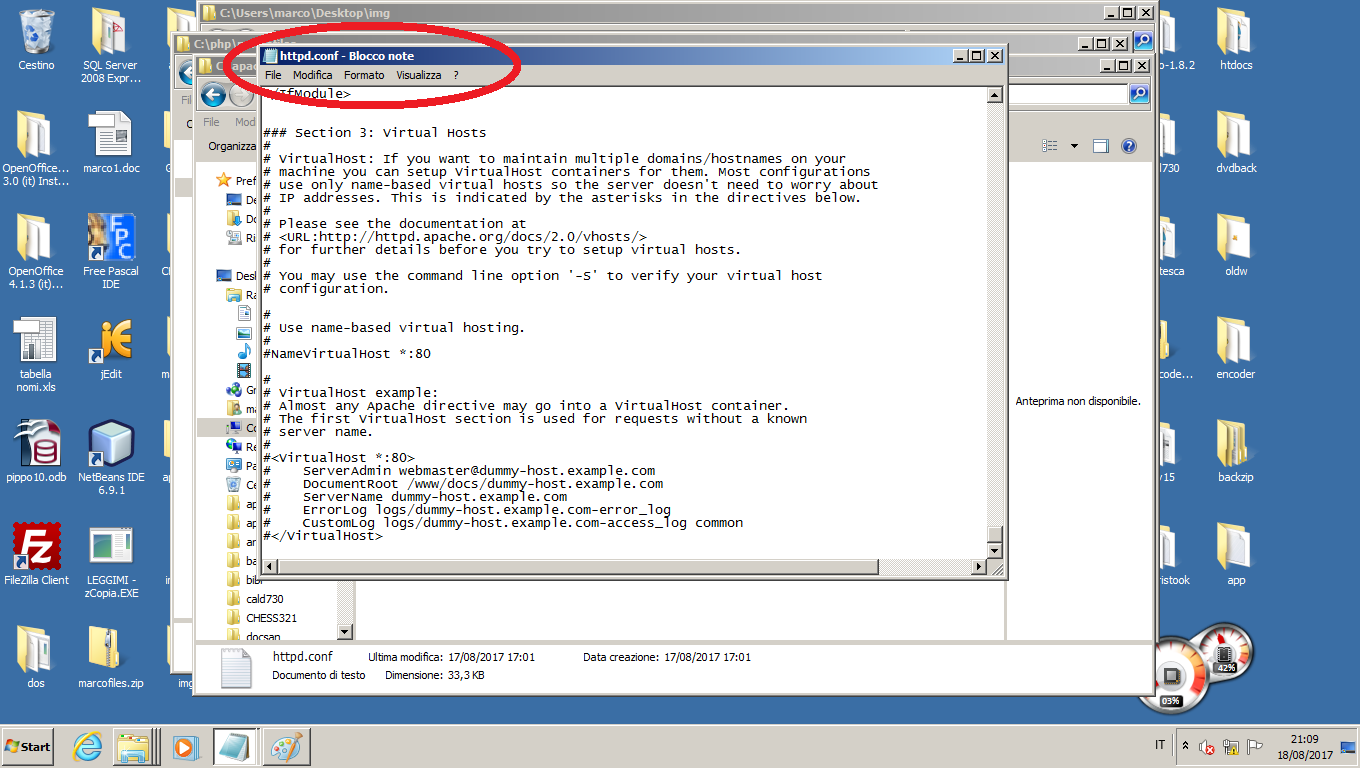The image size is (1360, 768).
Task: Toggle the Explorer preview pane button
Action: pos(1101,146)
